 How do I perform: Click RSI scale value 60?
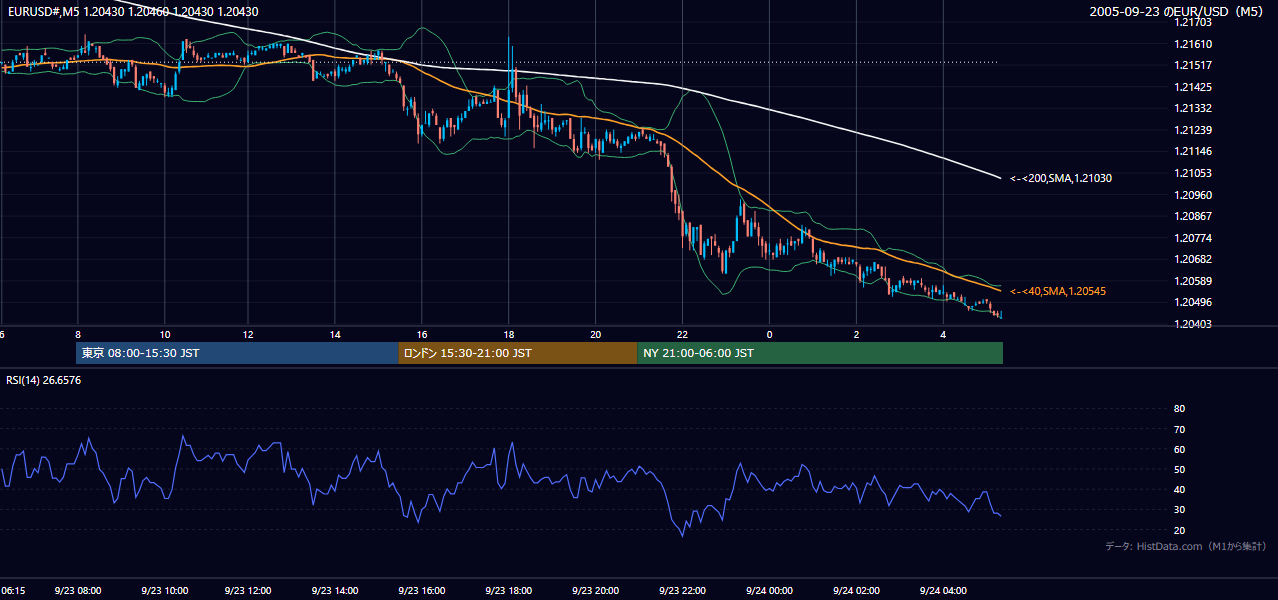(1179, 449)
